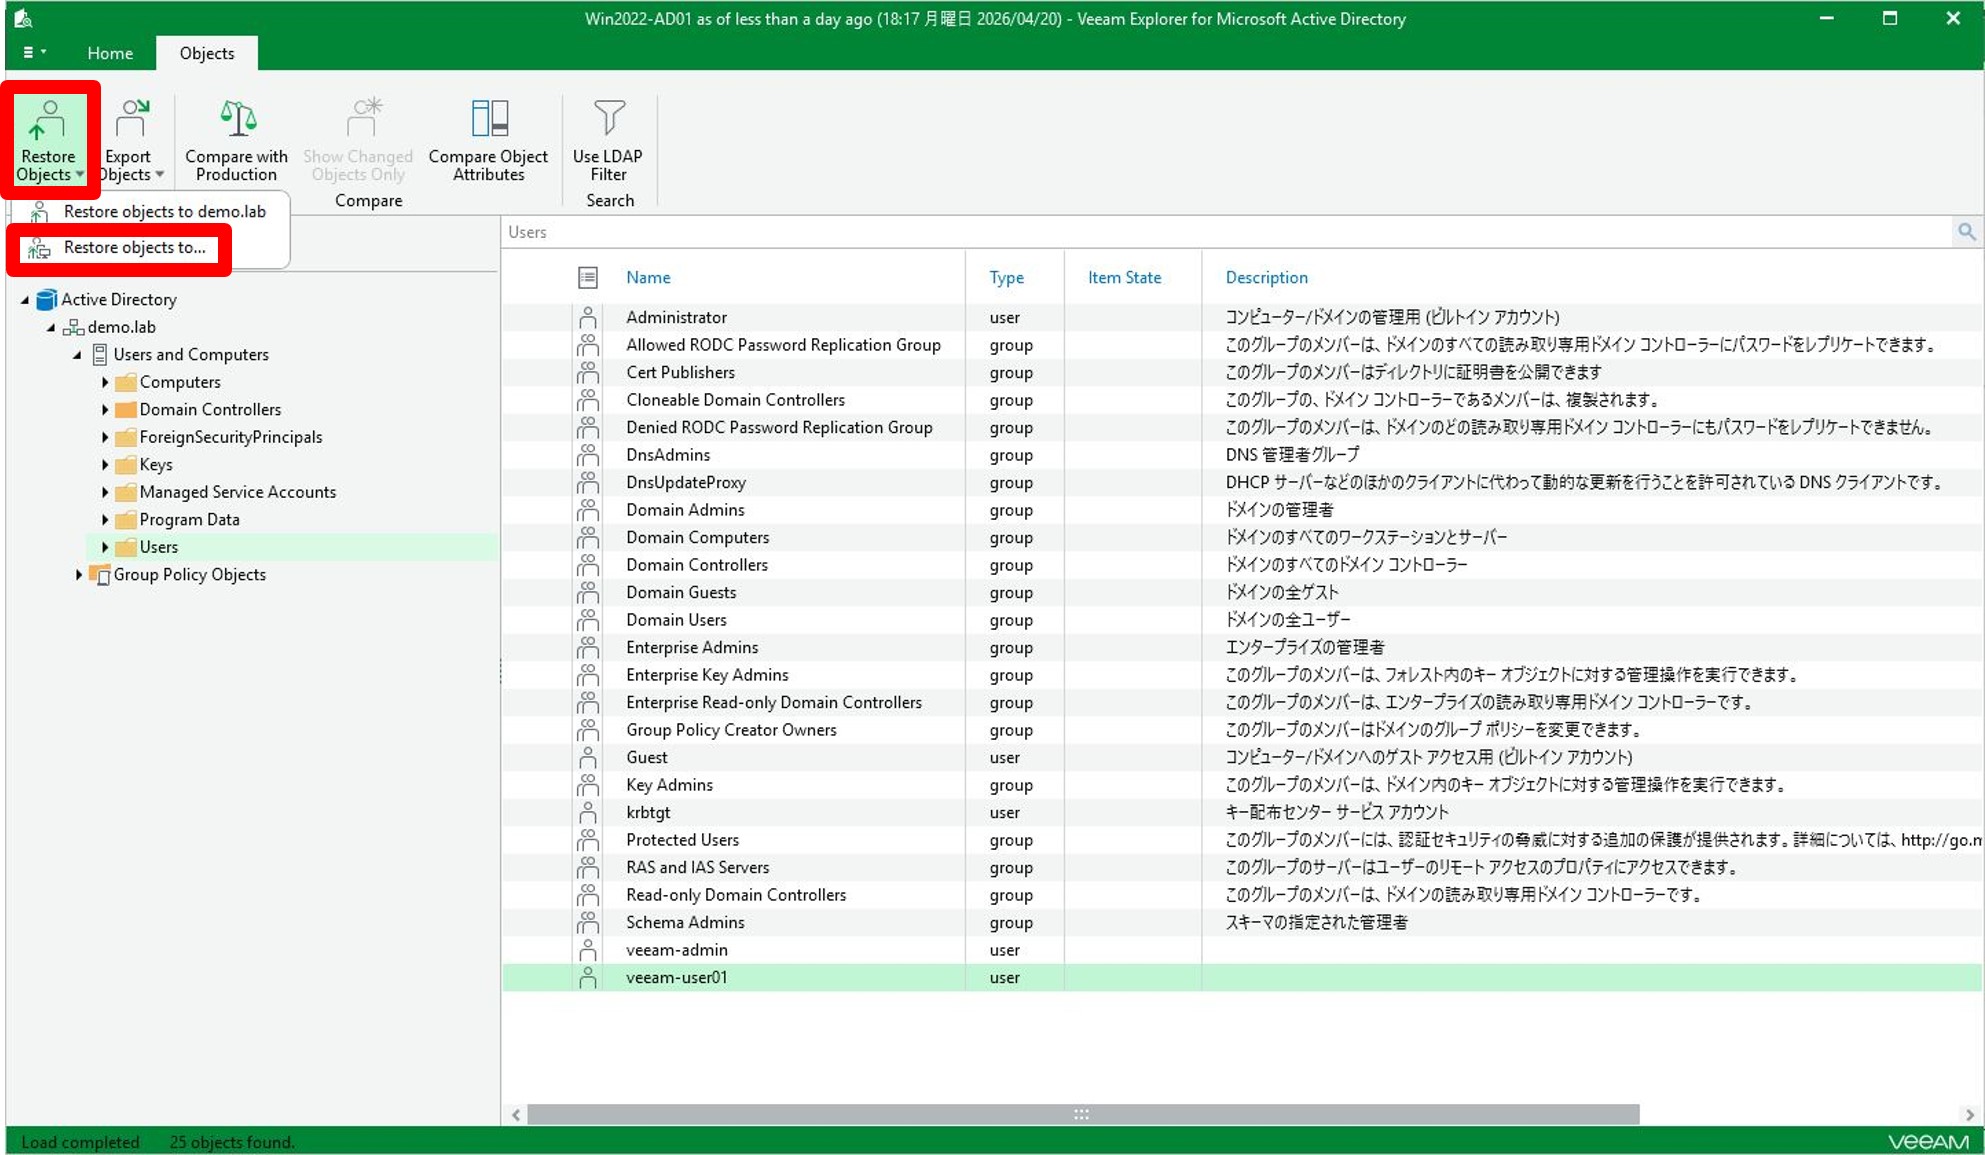Choose Restore objects to demo.lab

(x=148, y=211)
